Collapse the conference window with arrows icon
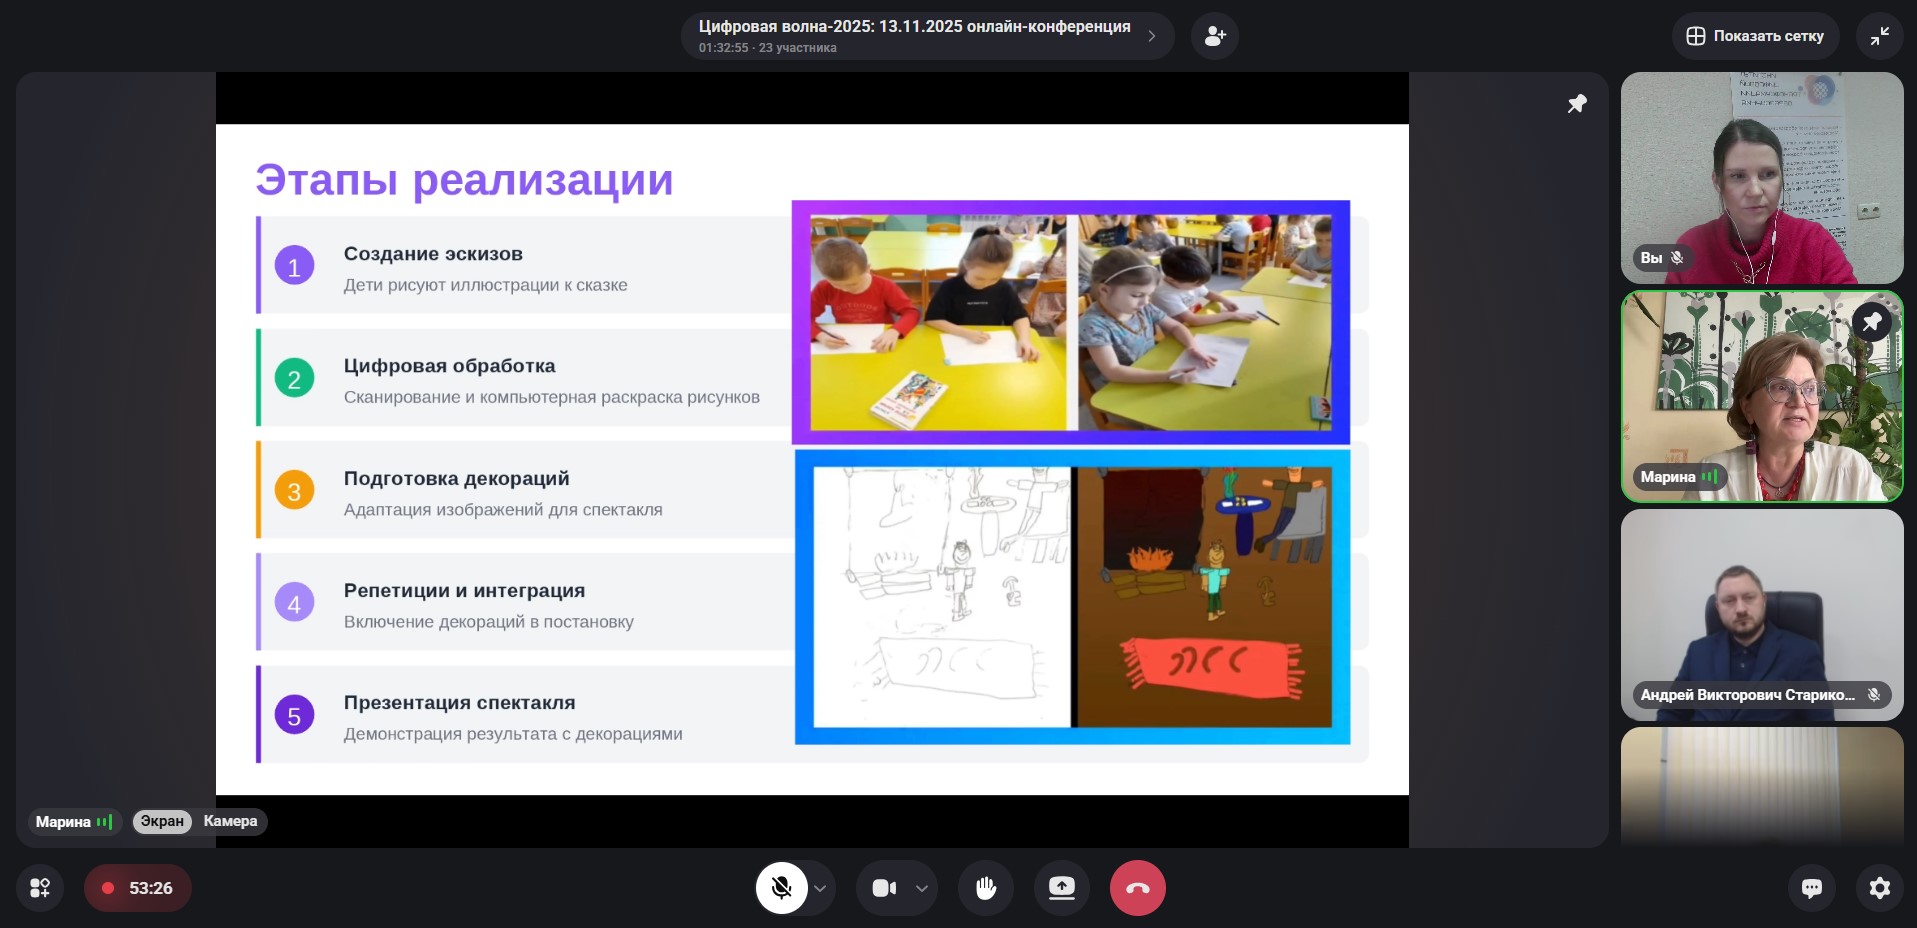Viewport: 1917px width, 928px height. coord(1879,36)
